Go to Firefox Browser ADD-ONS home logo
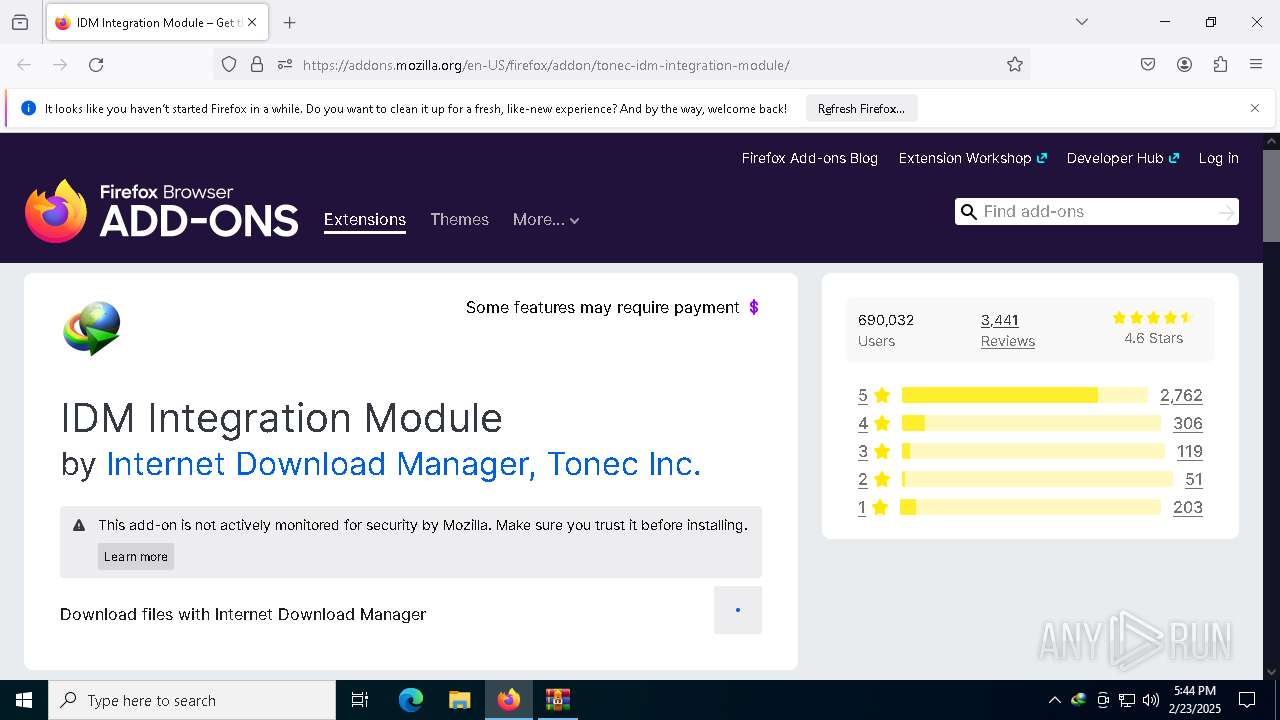Viewport: 1280px width, 720px height. pyautogui.click(x=162, y=211)
